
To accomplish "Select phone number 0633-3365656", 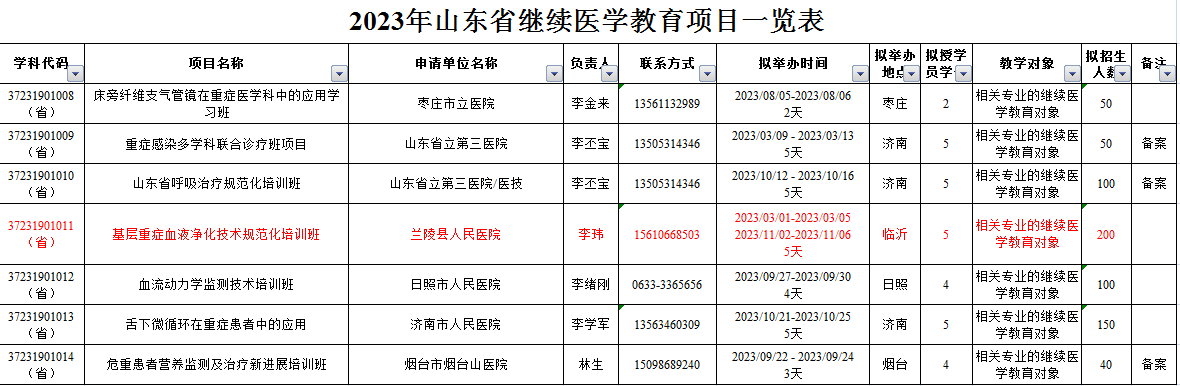I will click(668, 284).
